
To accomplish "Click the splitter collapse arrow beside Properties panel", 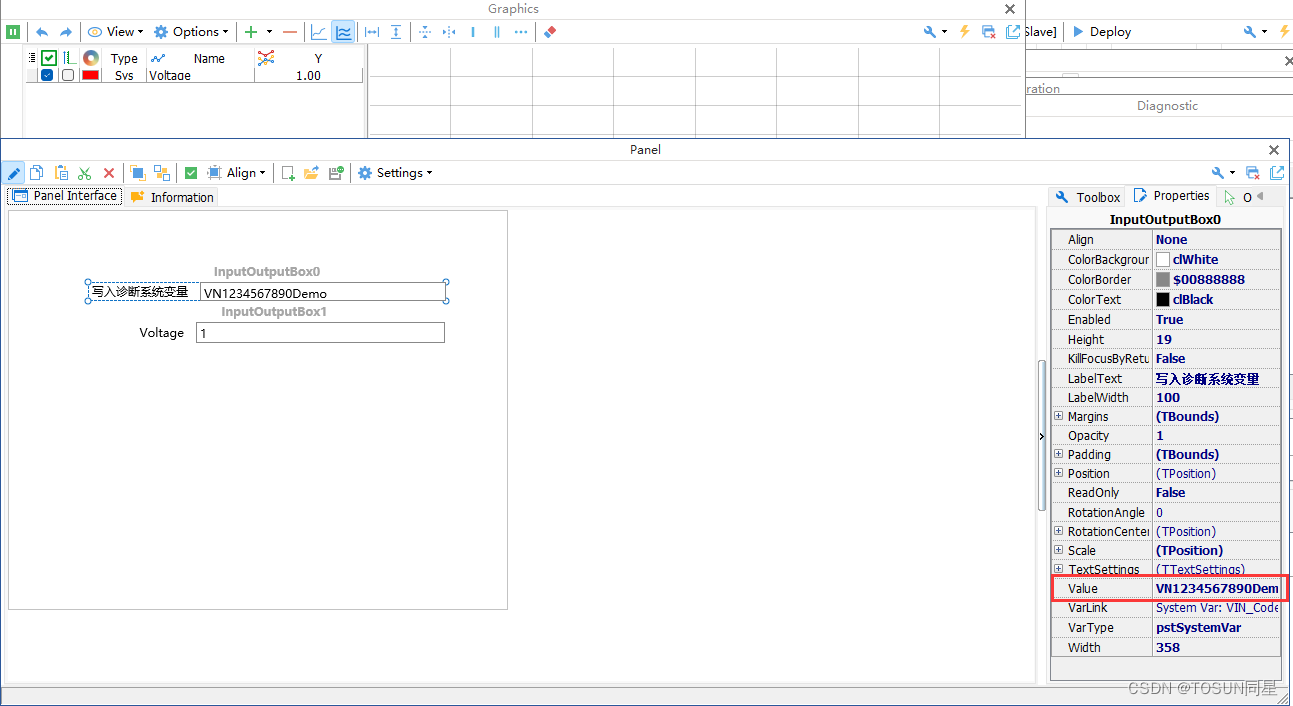I will pos(1042,436).
